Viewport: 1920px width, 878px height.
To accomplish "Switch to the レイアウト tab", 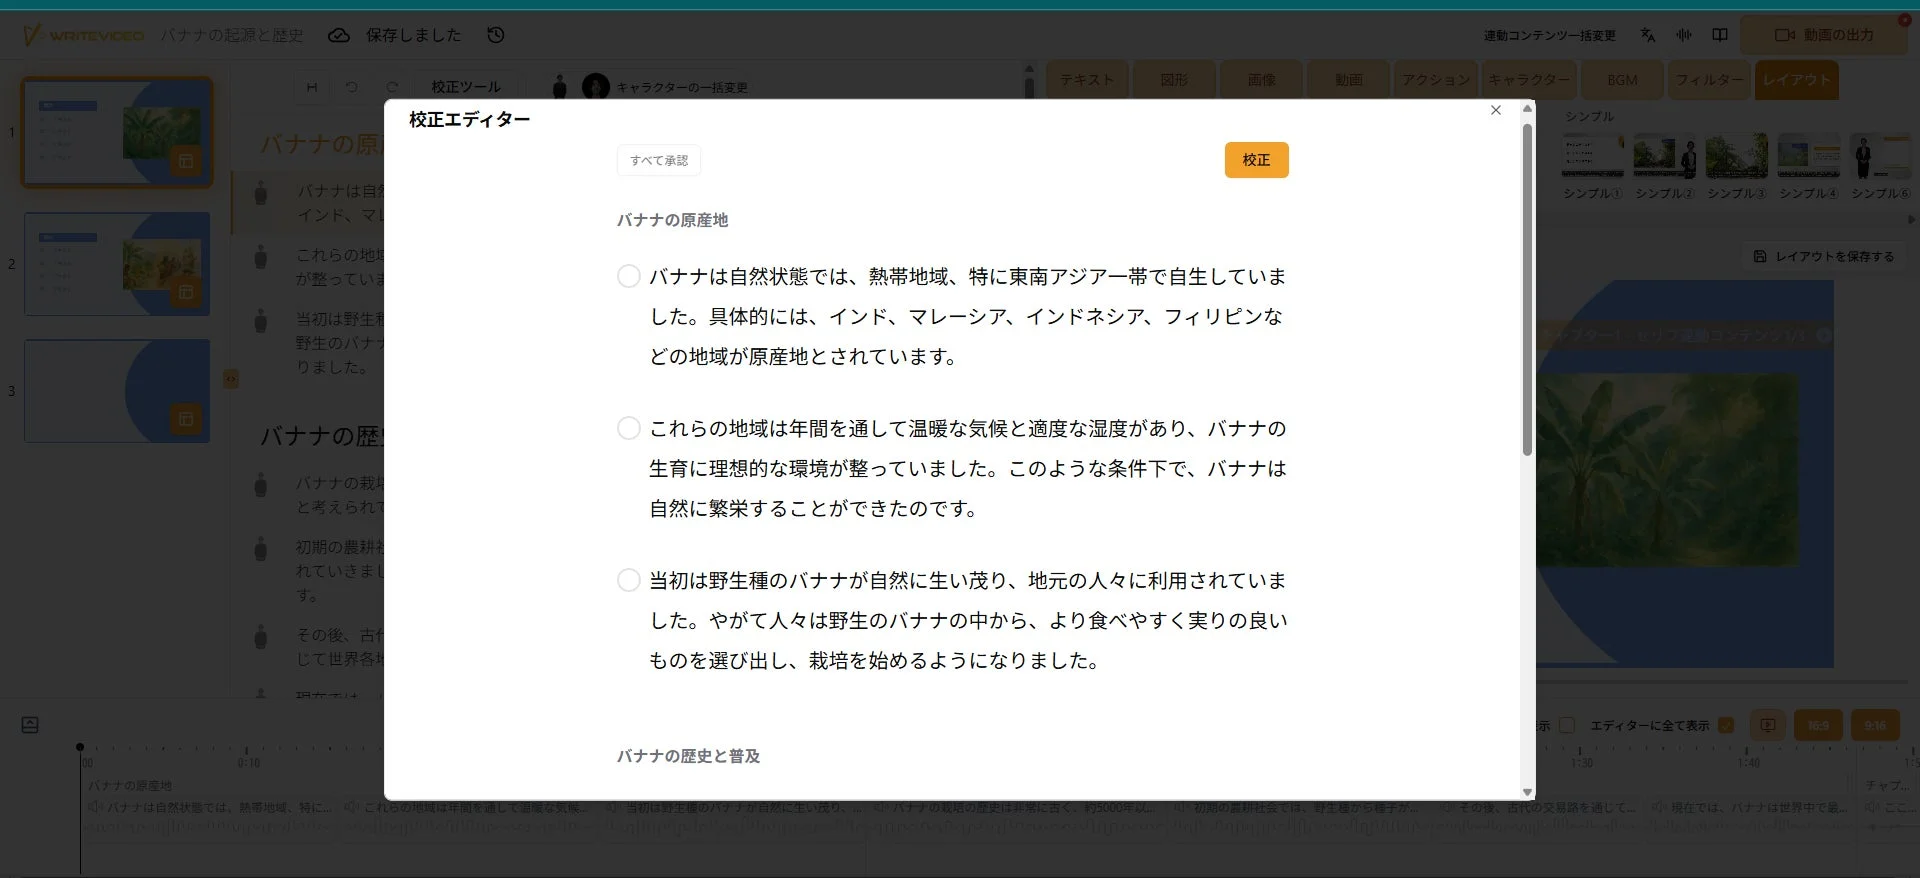I will 1797,80.
